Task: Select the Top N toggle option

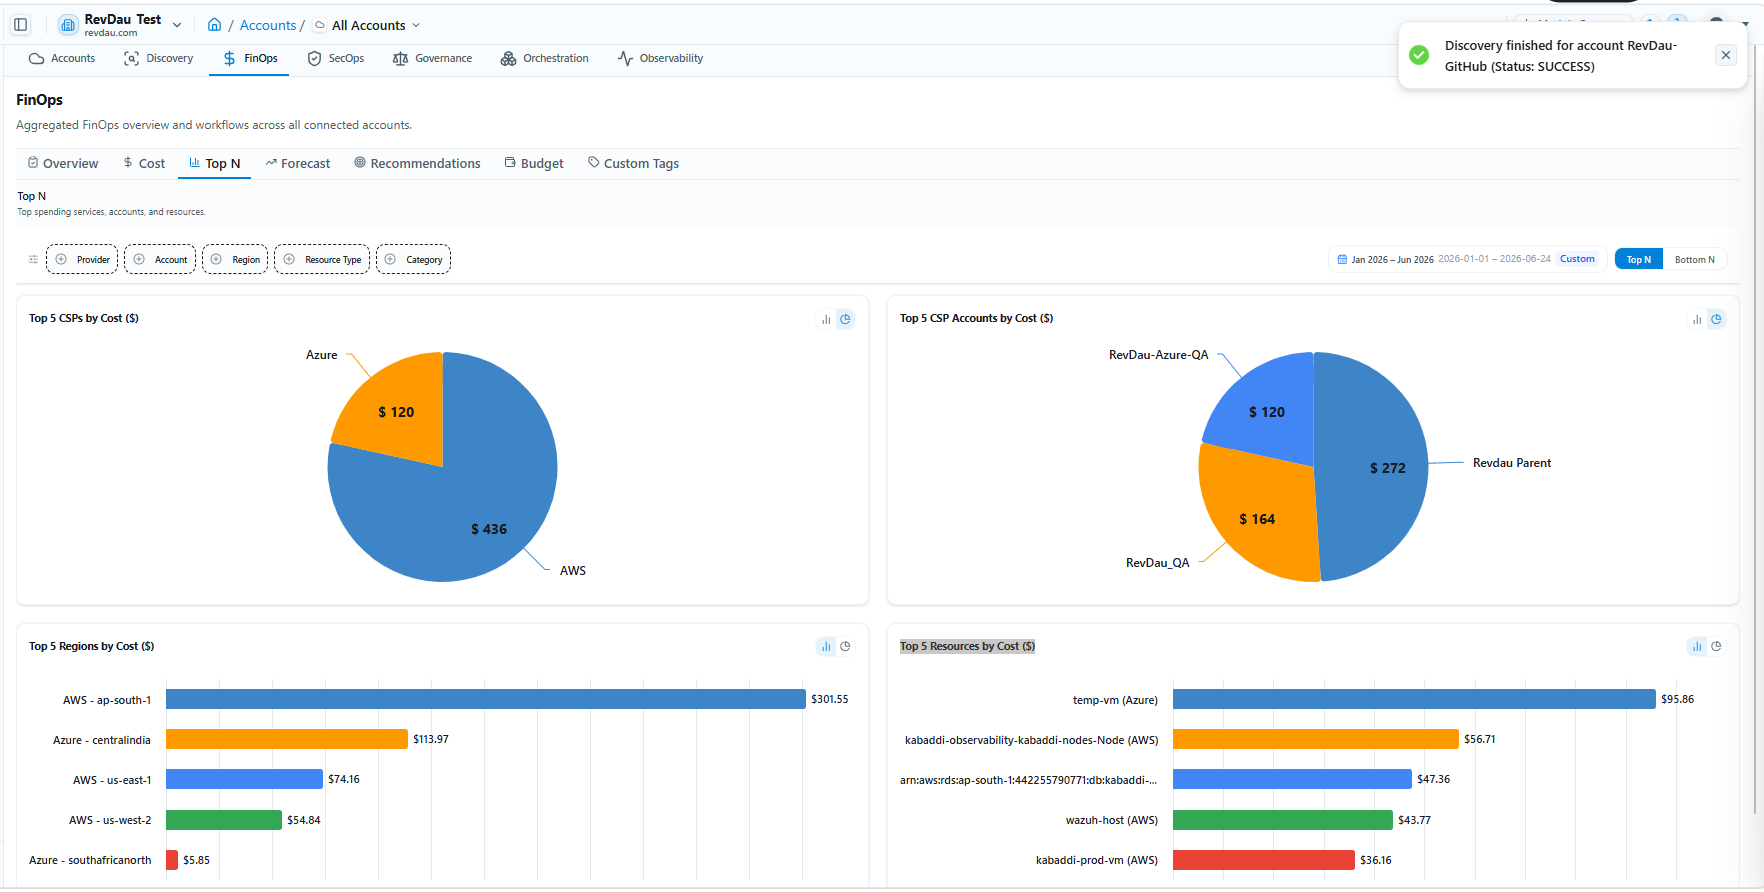Action: click(x=1638, y=260)
